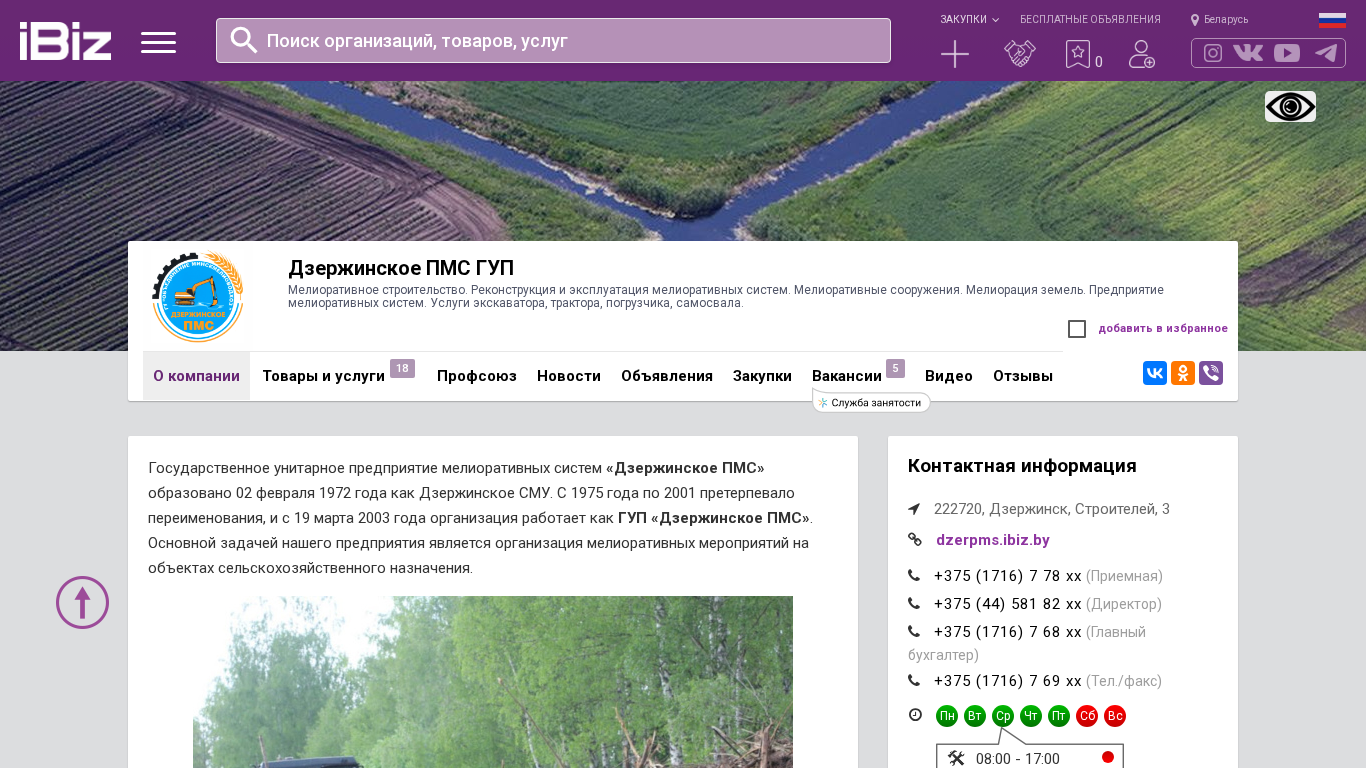Click the 08:00 - 17:00 working hours
The image size is (1366, 768).
[x=1018, y=759]
